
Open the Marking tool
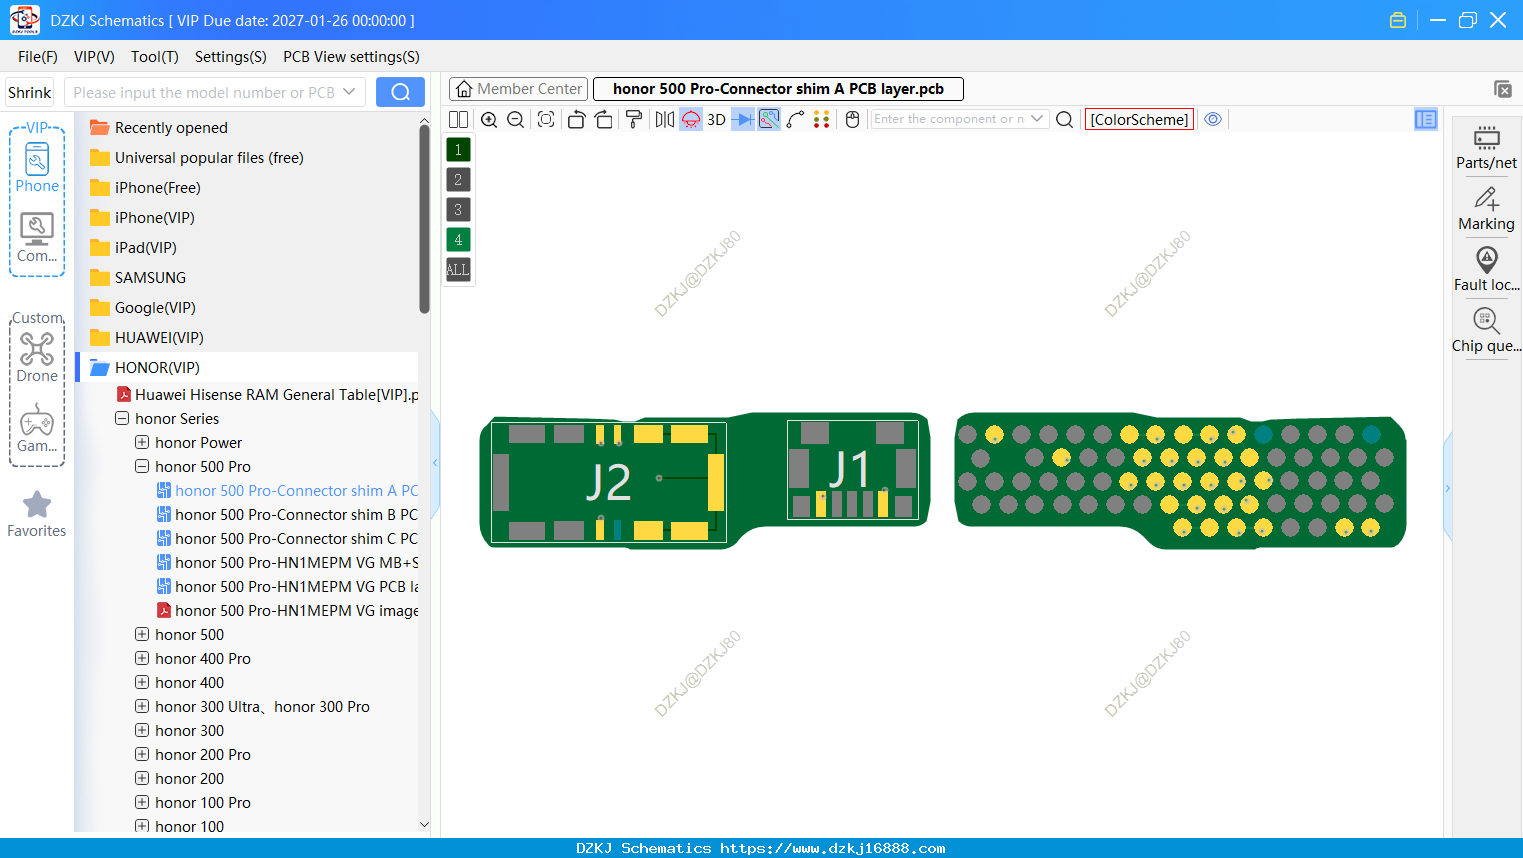pyautogui.click(x=1486, y=209)
